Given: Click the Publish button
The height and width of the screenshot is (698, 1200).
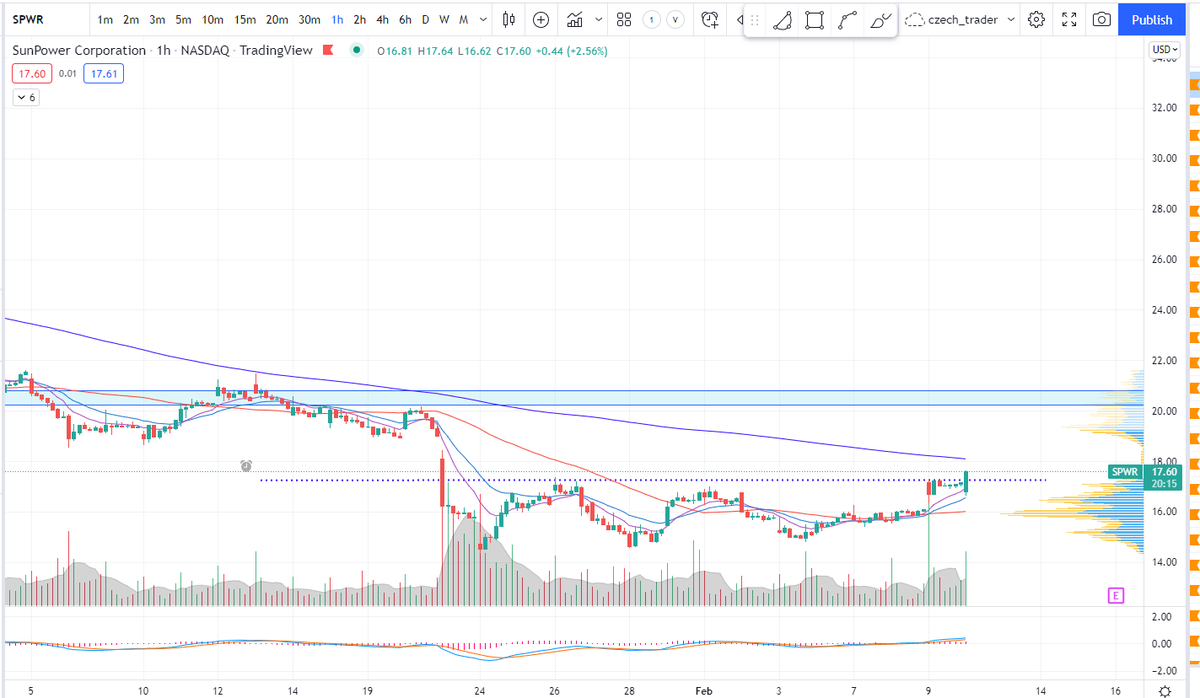Looking at the screenshot, I should tap(1152, 19).
